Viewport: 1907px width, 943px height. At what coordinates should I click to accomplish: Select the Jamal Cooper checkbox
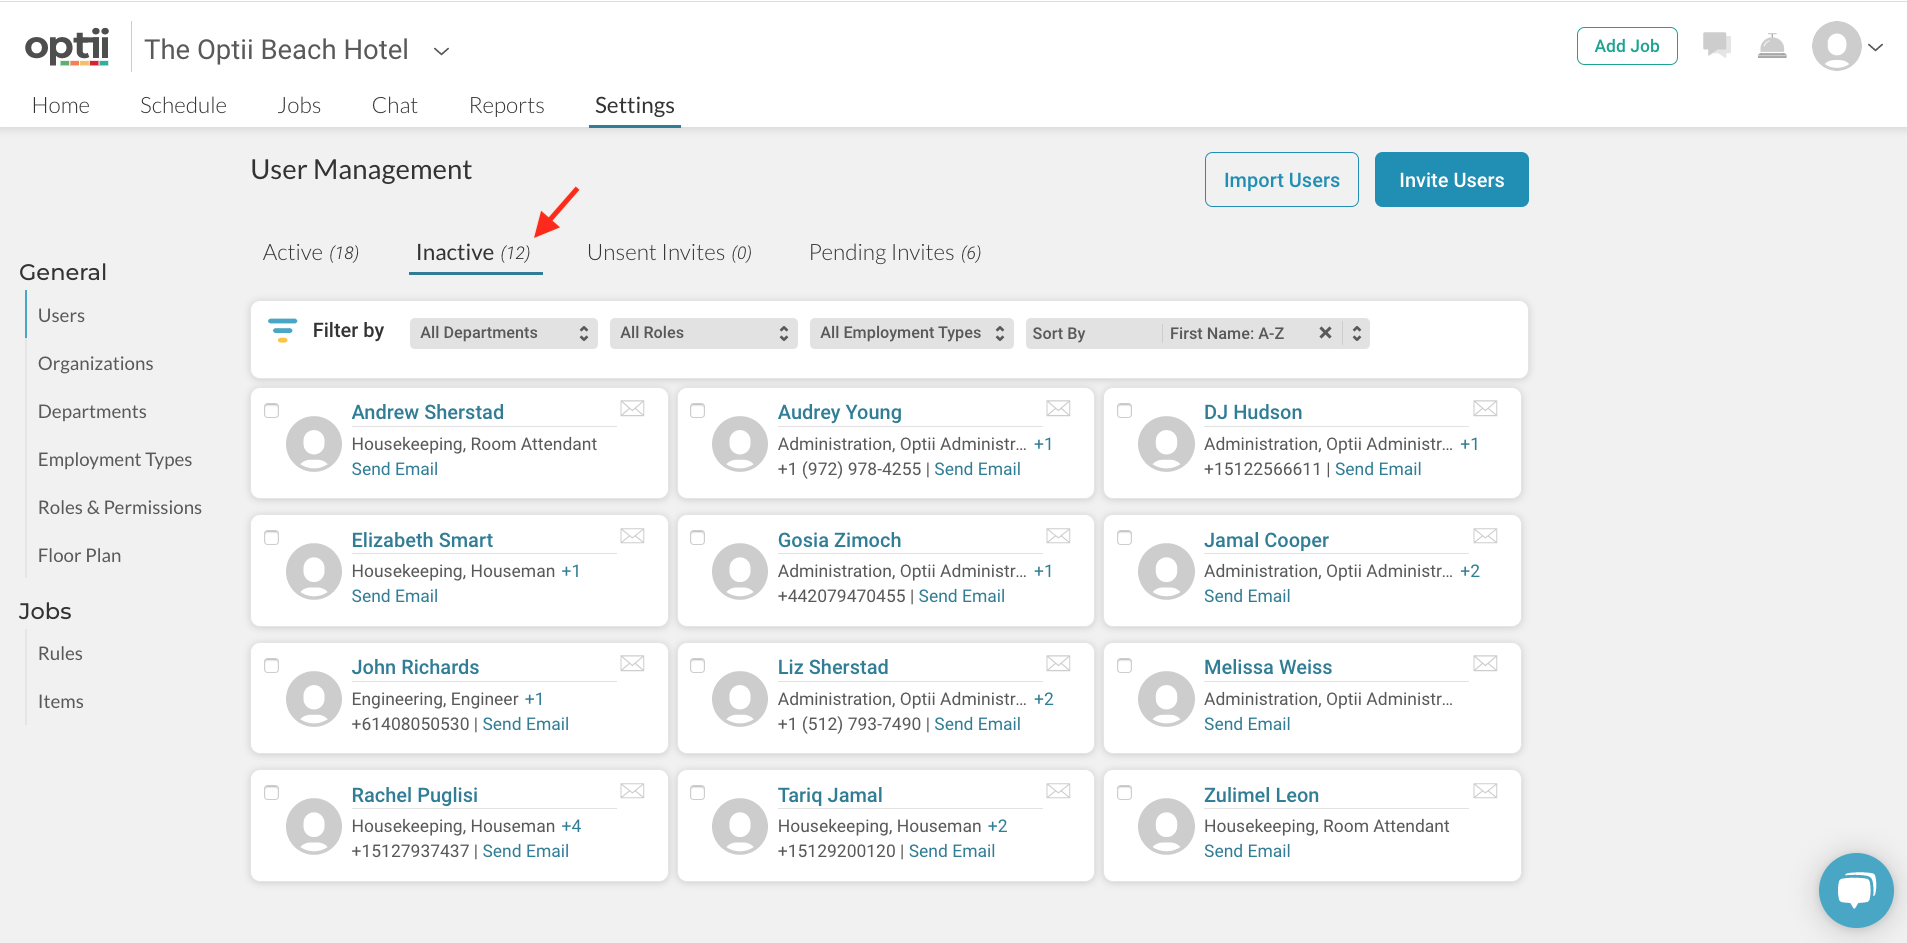pyautogui.click(x=1124, y=538)
